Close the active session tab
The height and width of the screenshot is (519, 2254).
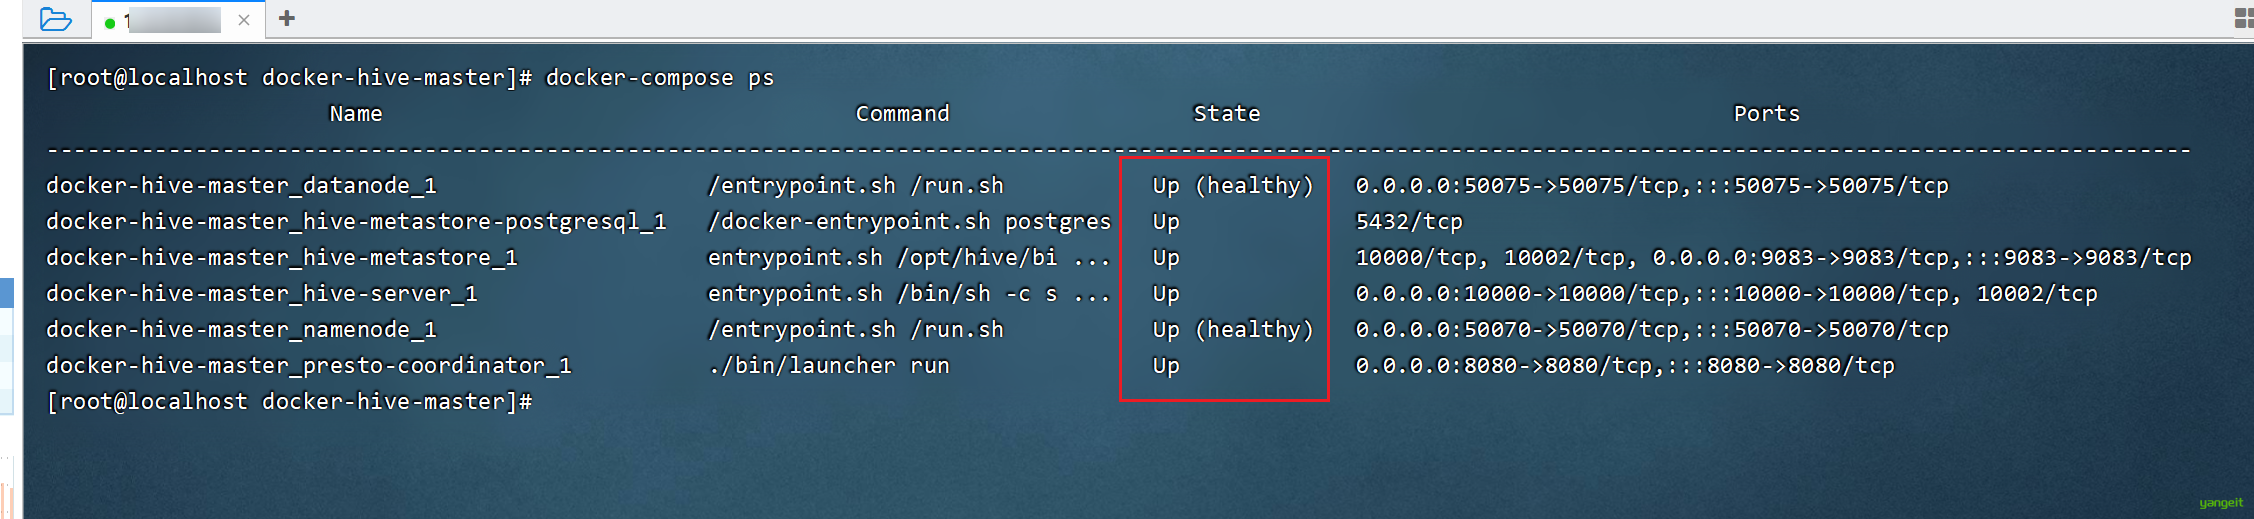point(244,20)
